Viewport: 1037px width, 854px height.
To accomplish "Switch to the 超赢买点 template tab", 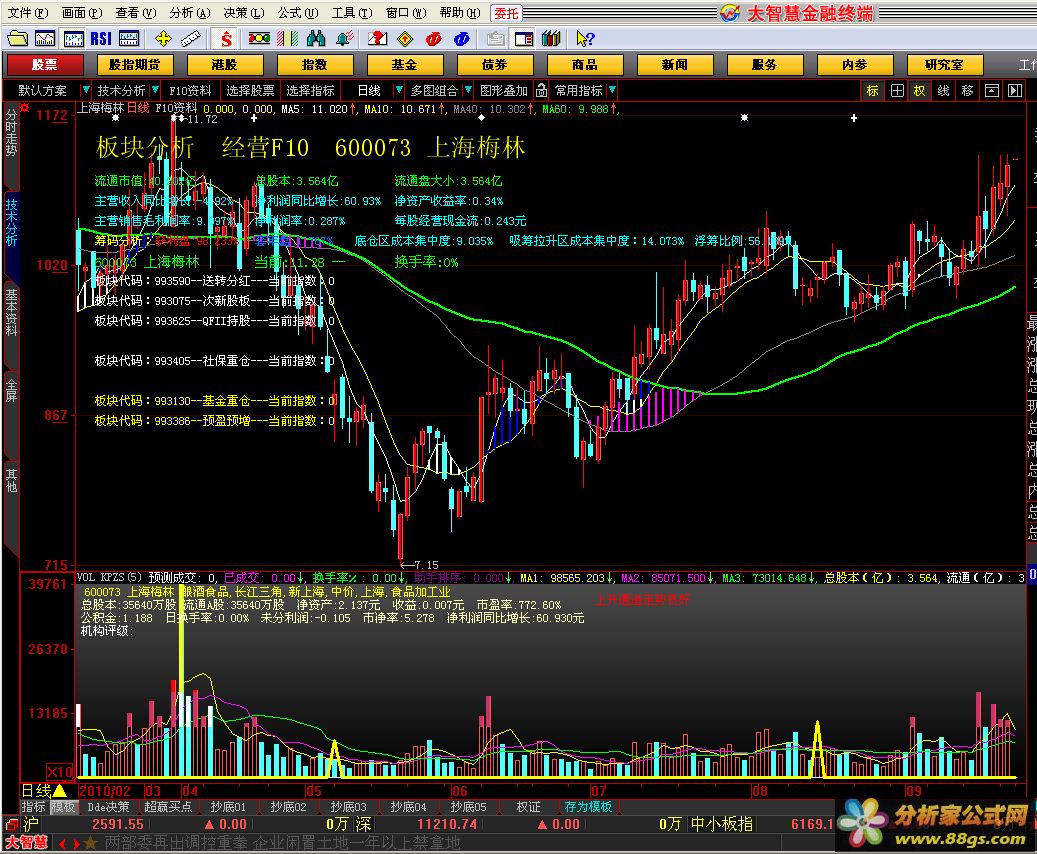I will [x=168, y=806].
